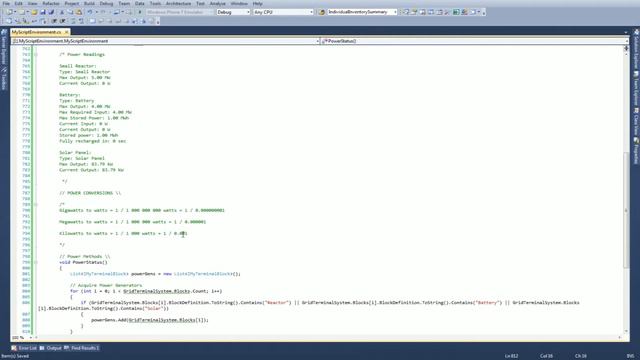Open the Edit menu

point(19,3)
